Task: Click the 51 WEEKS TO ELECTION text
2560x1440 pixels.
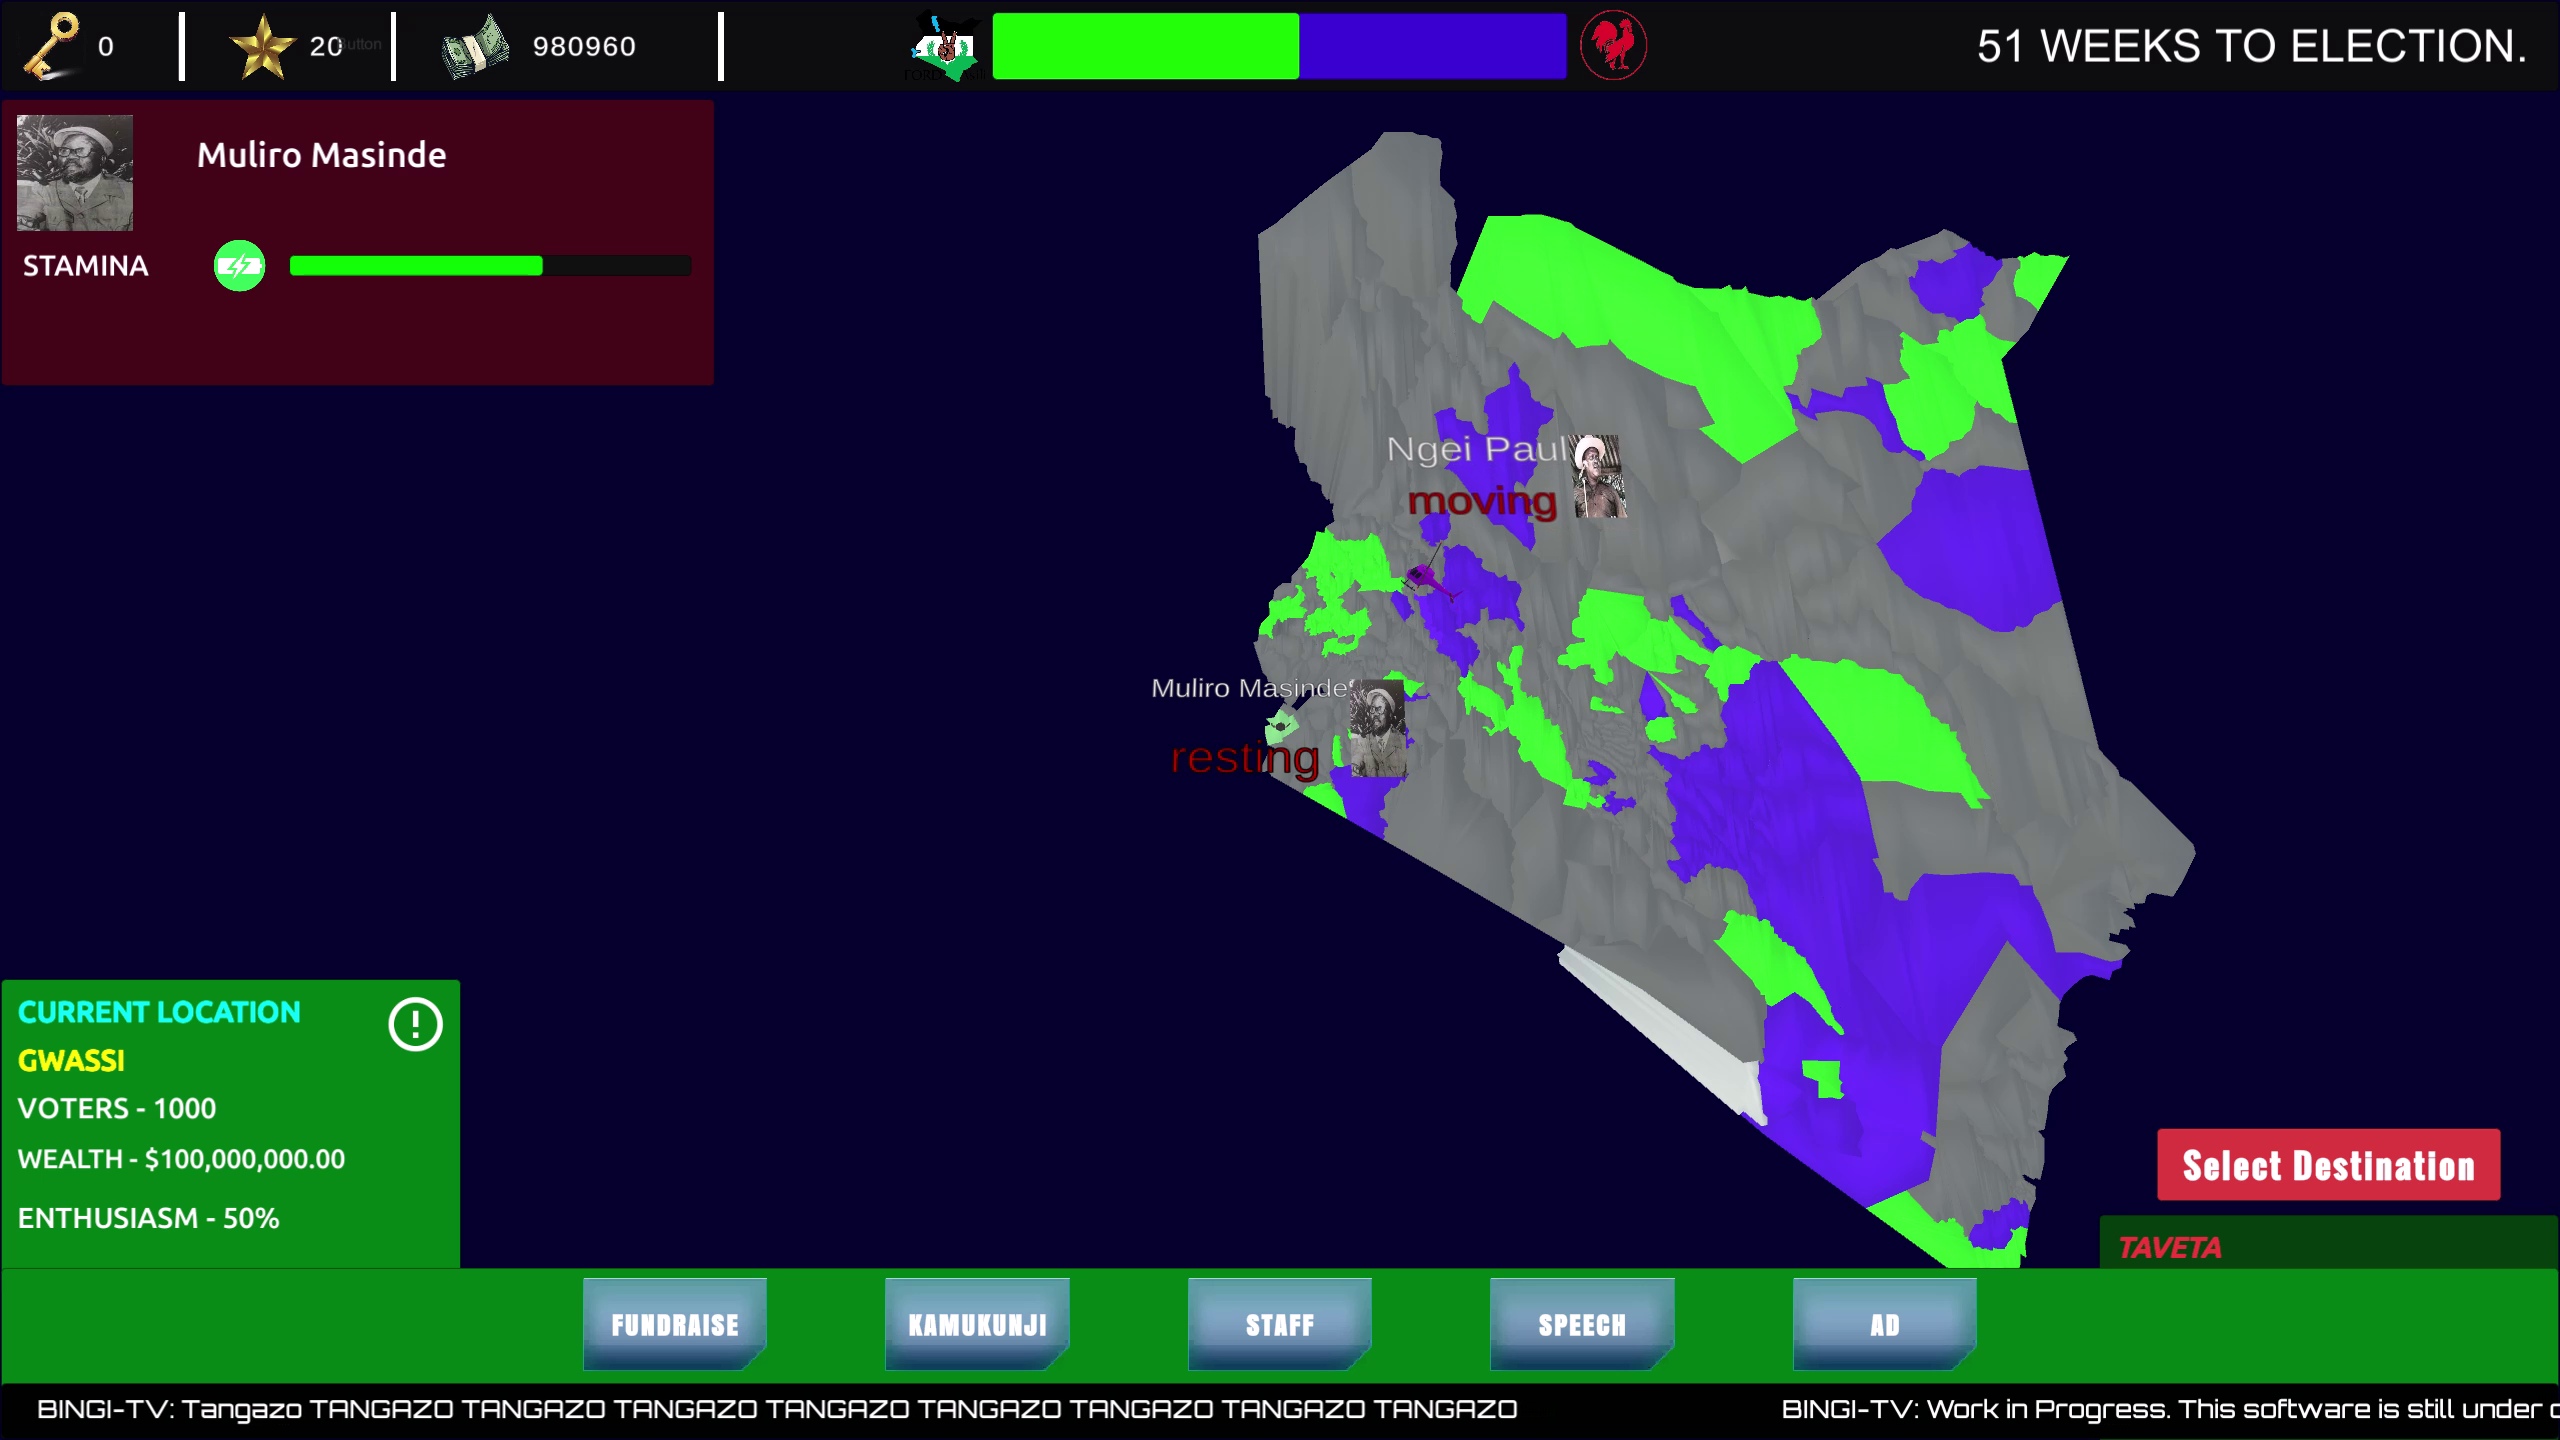Action: tap(2252, 46)
